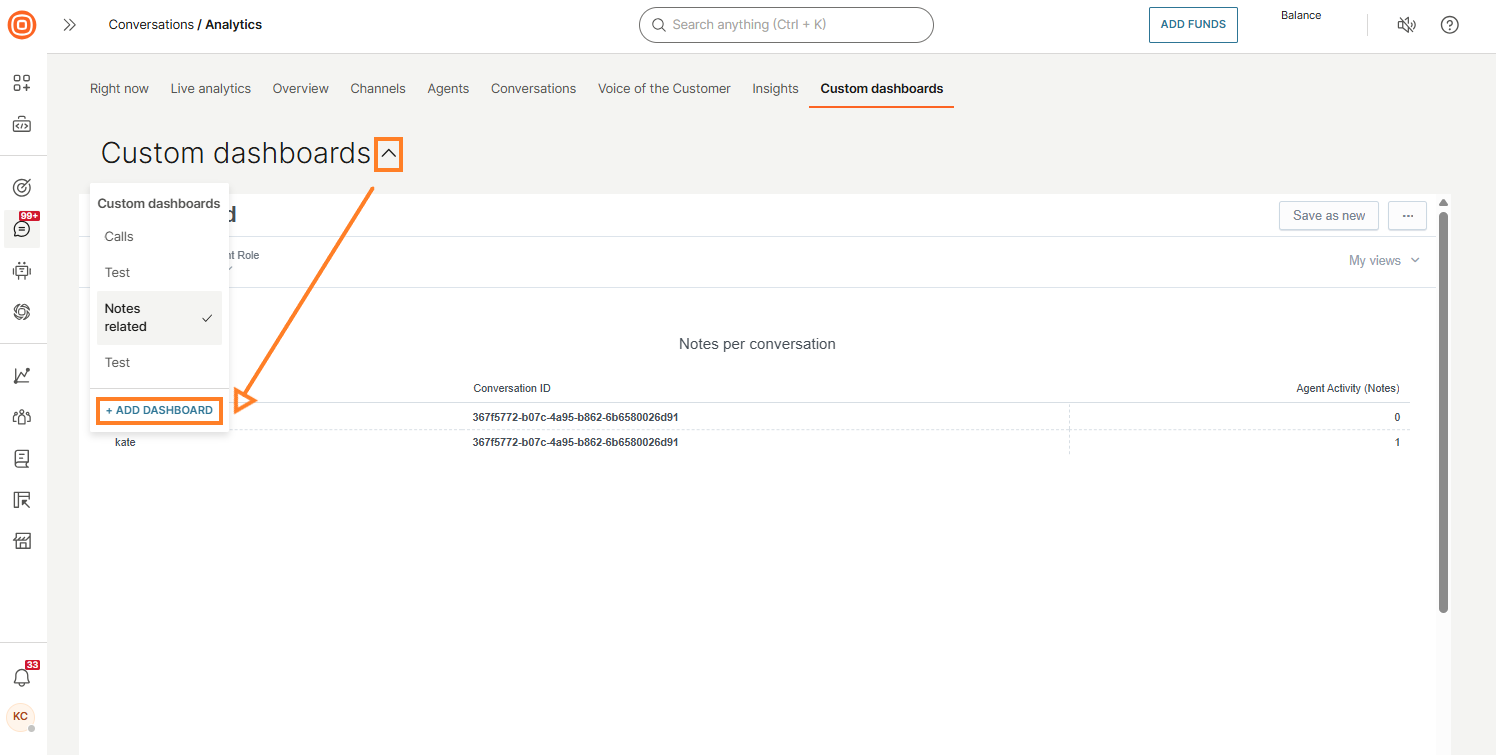This screenshot has height=755, width=1496.
Task: Collapse the Custom dashboards title chevron
Action: point(388,154)
